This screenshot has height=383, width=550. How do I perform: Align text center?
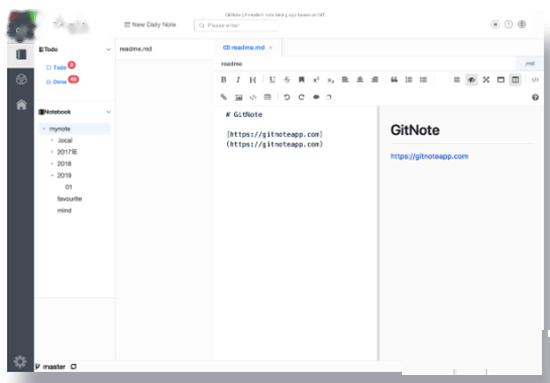coord(360,80)
